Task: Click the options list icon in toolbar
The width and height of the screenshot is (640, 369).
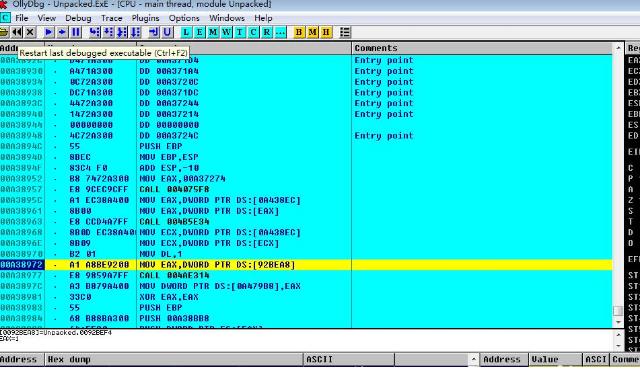Action: click(x=345, y=32)
